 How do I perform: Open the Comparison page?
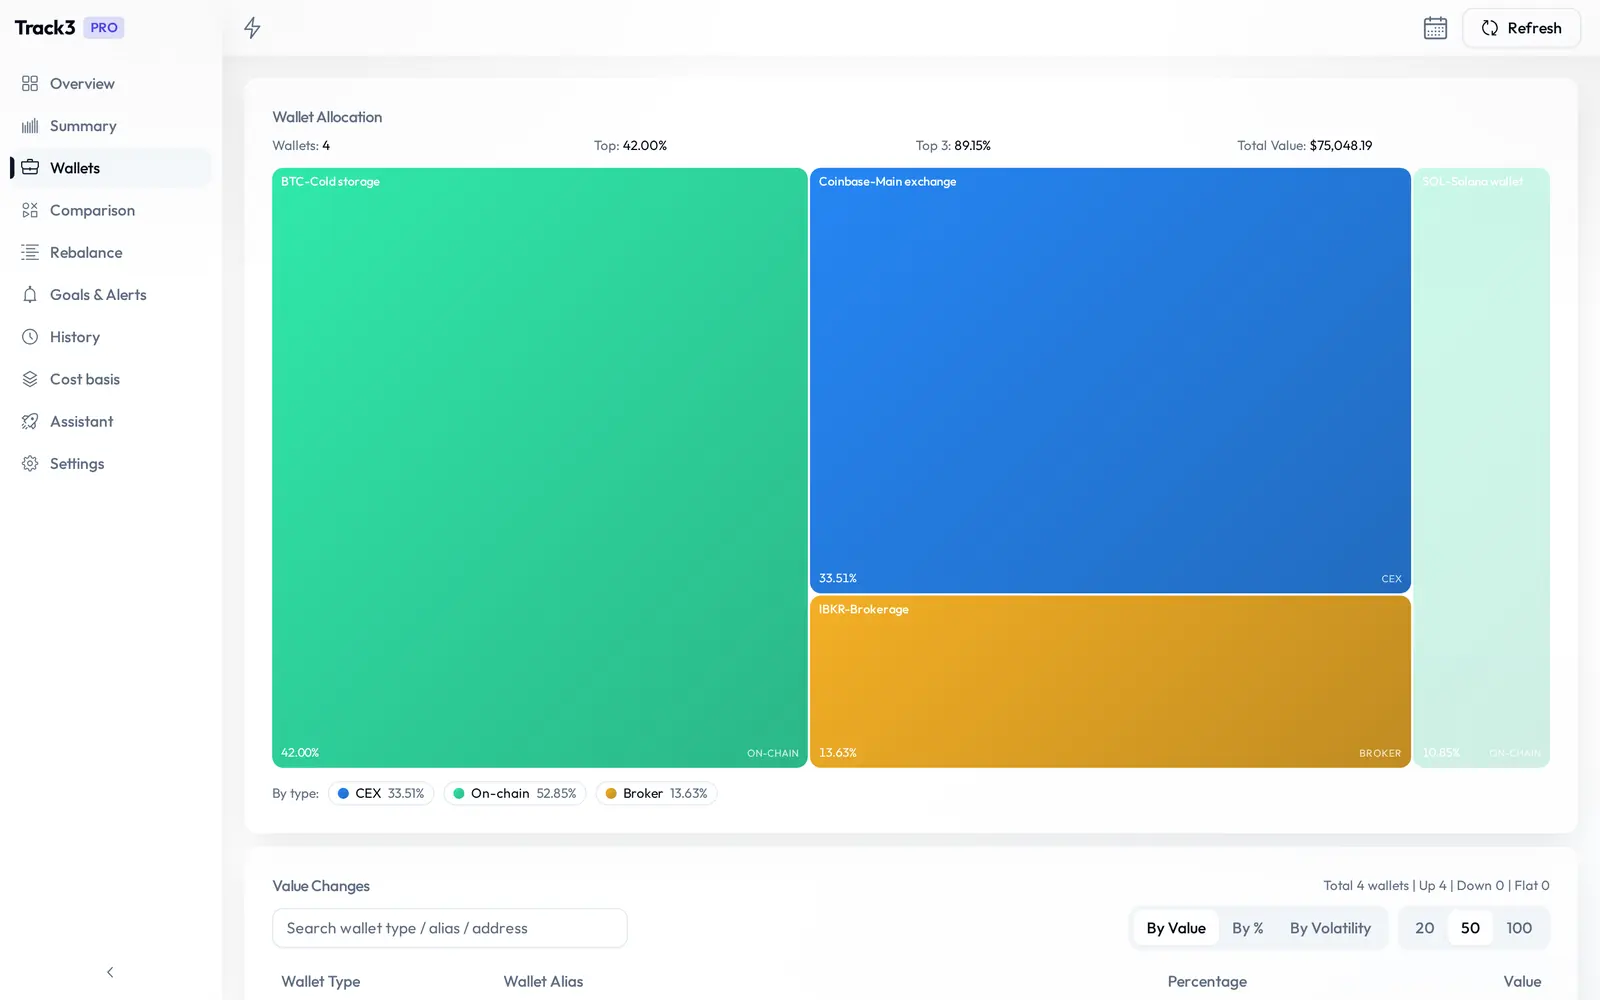pyautogui.click(x=111, y=210)
